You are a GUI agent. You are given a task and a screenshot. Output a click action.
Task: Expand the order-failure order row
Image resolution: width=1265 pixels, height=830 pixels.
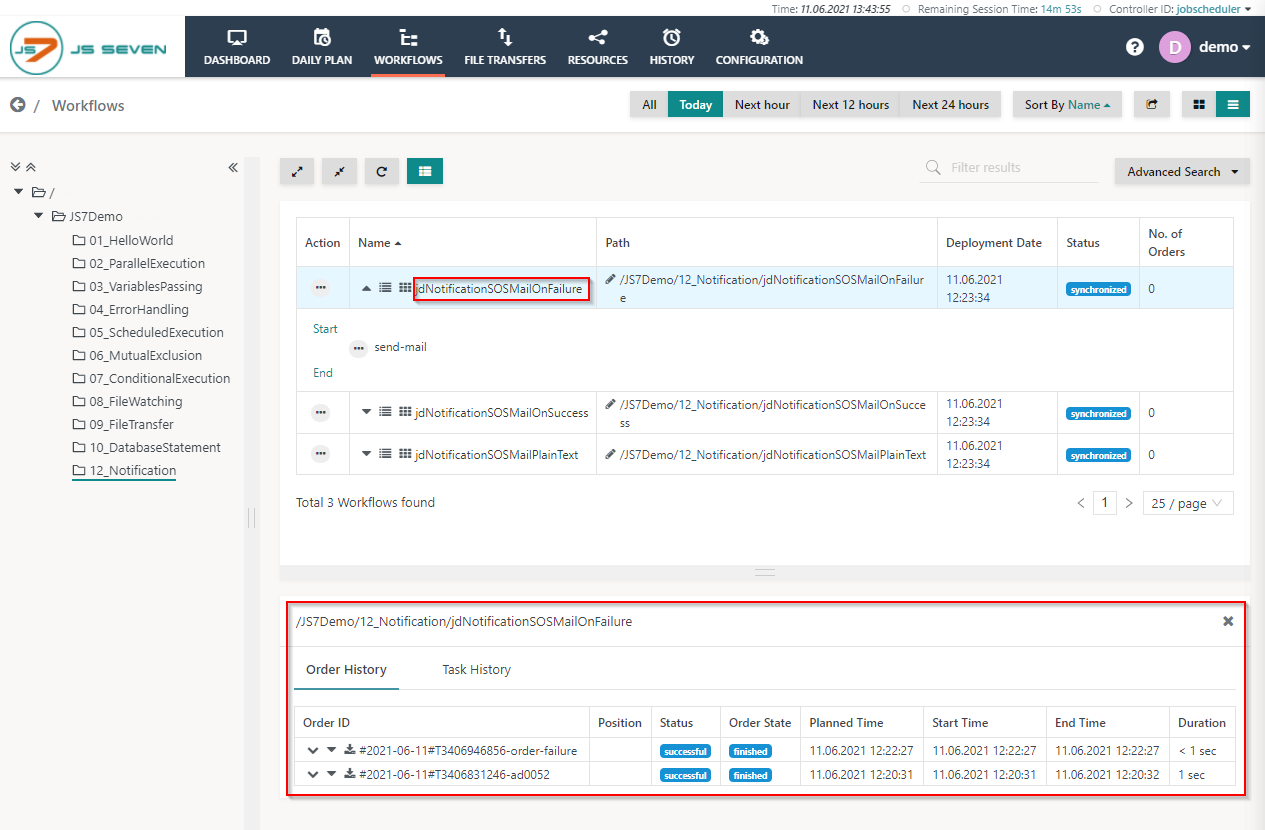coord(314,749)
